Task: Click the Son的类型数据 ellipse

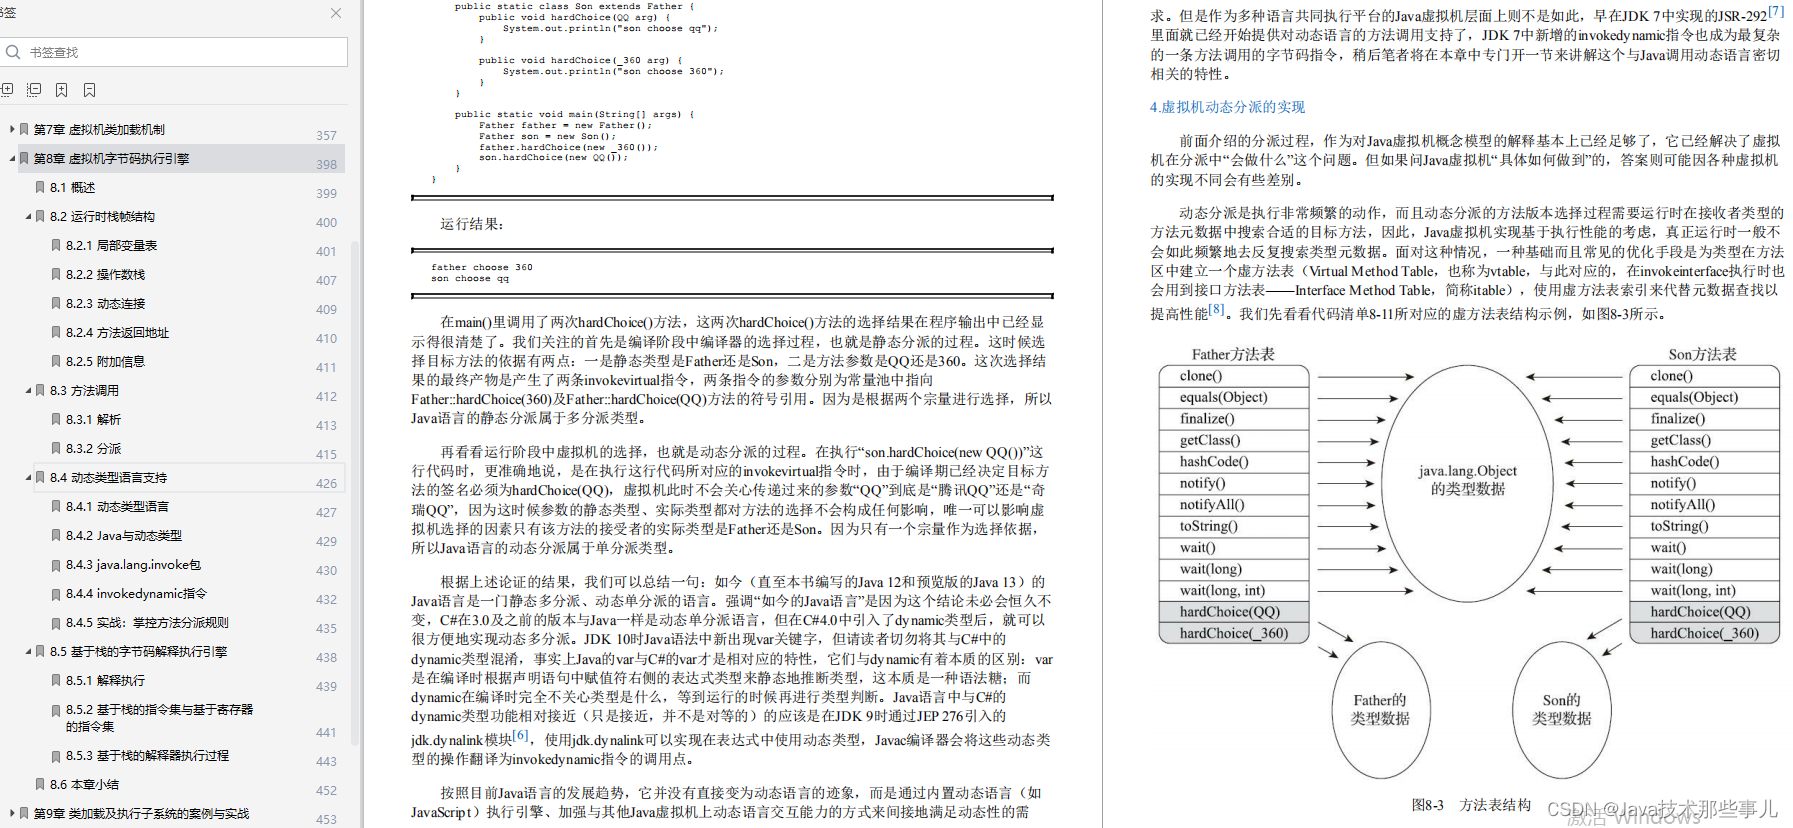Action: (x=1561, y=709)
